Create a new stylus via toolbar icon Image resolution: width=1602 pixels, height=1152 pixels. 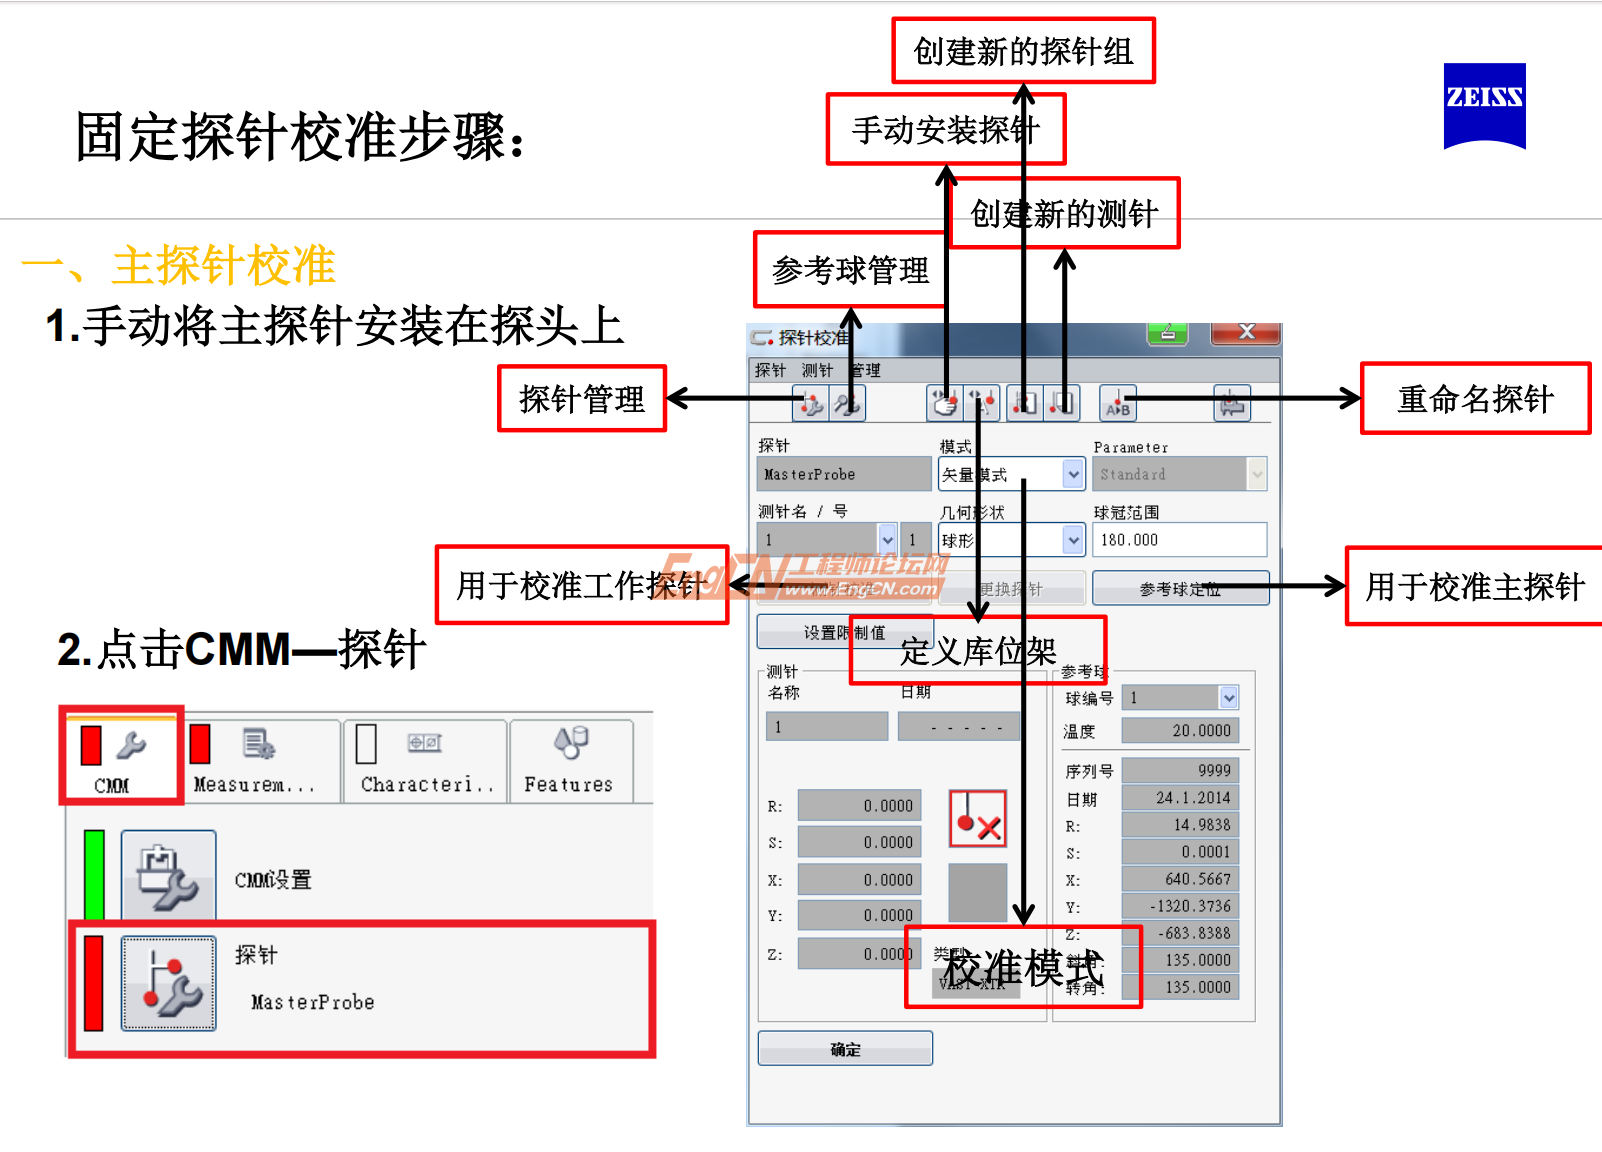(x=1061, y=404)
